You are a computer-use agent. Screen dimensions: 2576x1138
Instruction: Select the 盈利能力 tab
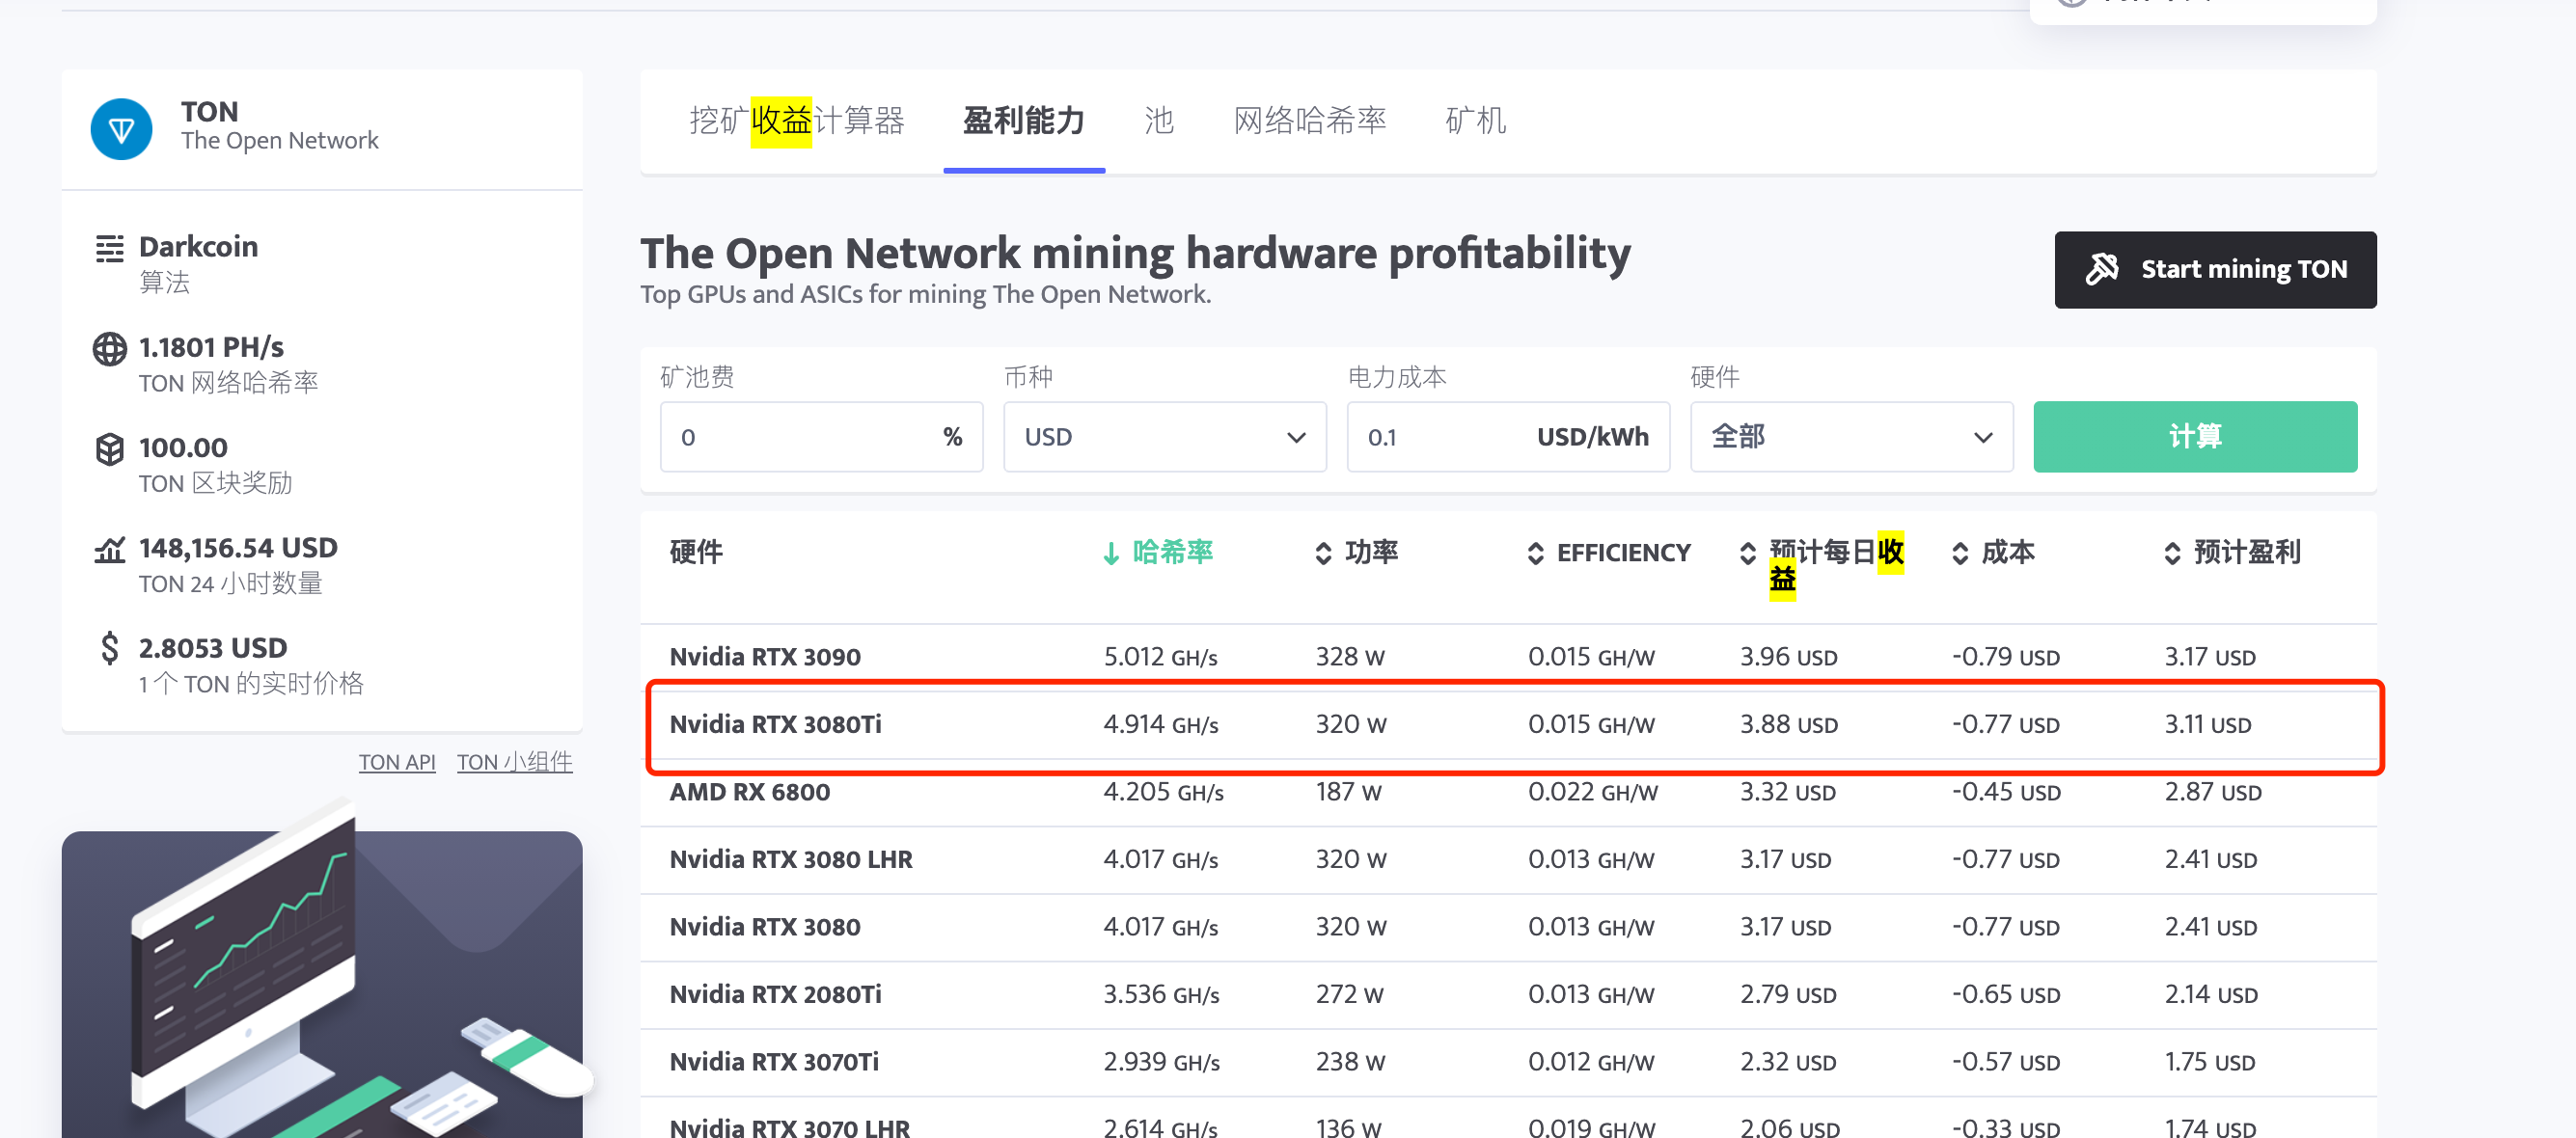pyautogui.click(x=1023, y=121)
